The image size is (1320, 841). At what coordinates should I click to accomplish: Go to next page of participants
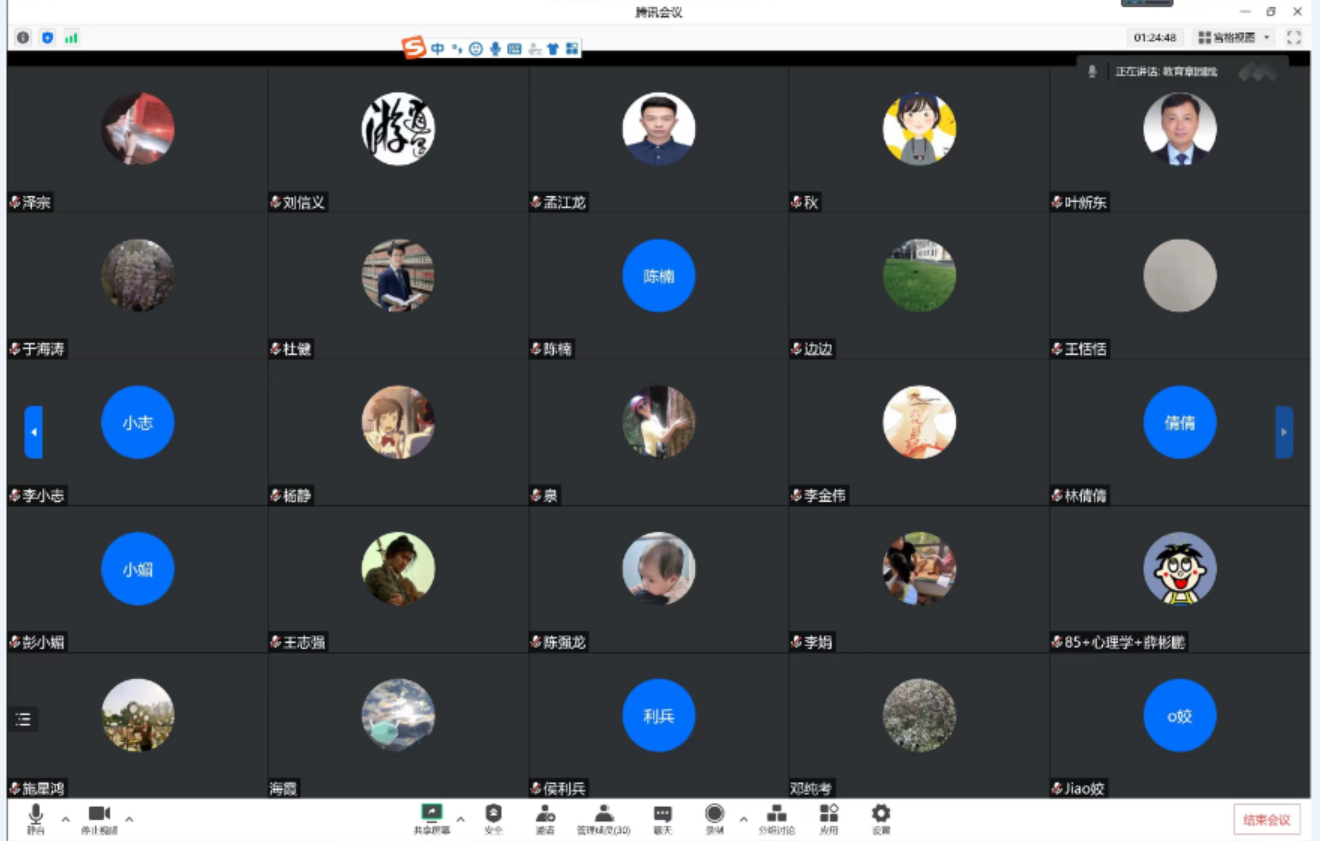tap(1284, 432)
